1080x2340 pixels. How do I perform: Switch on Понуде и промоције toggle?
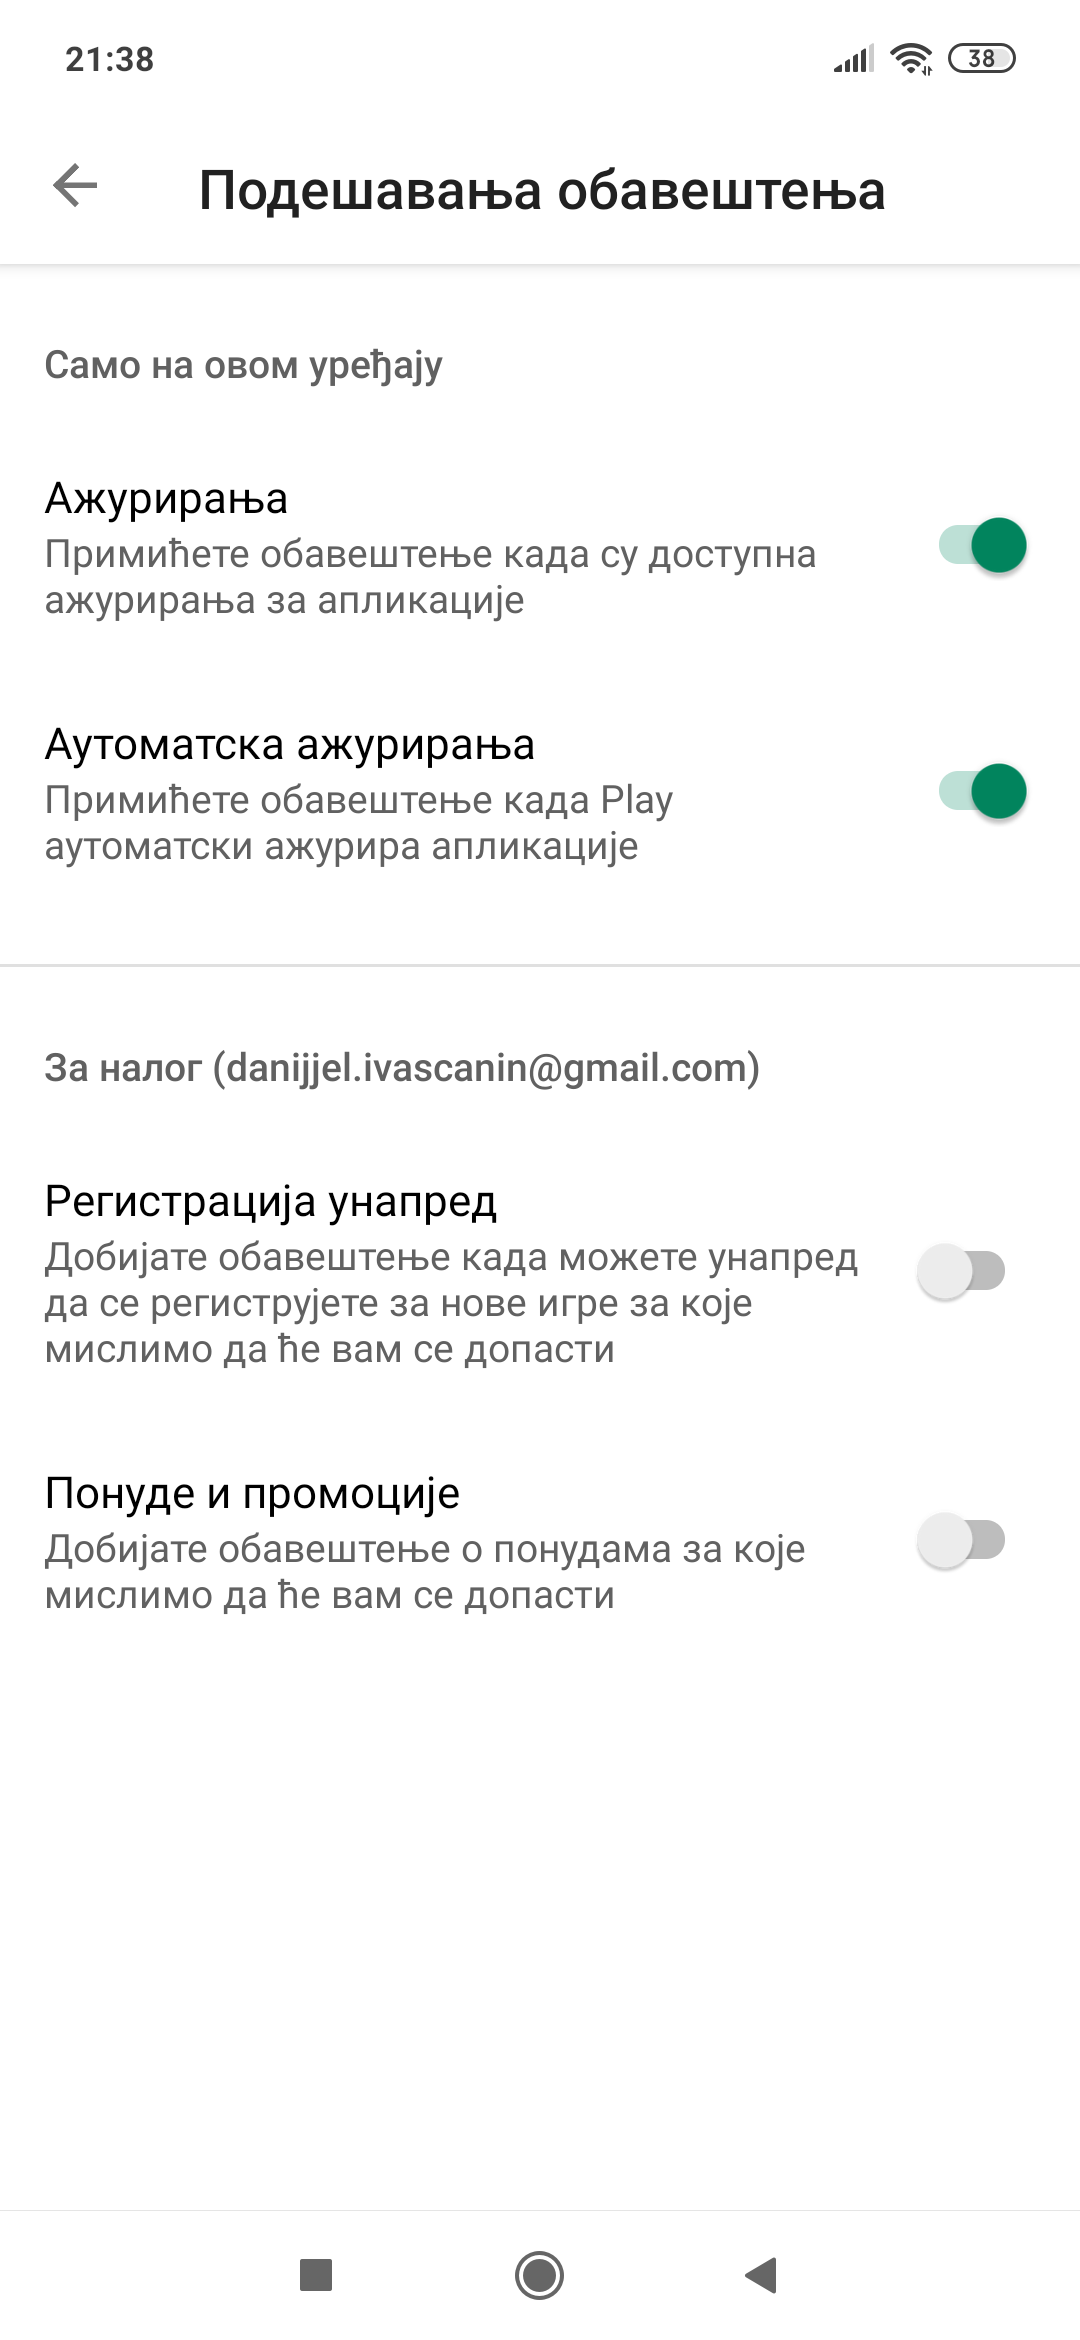[961, 1541]
